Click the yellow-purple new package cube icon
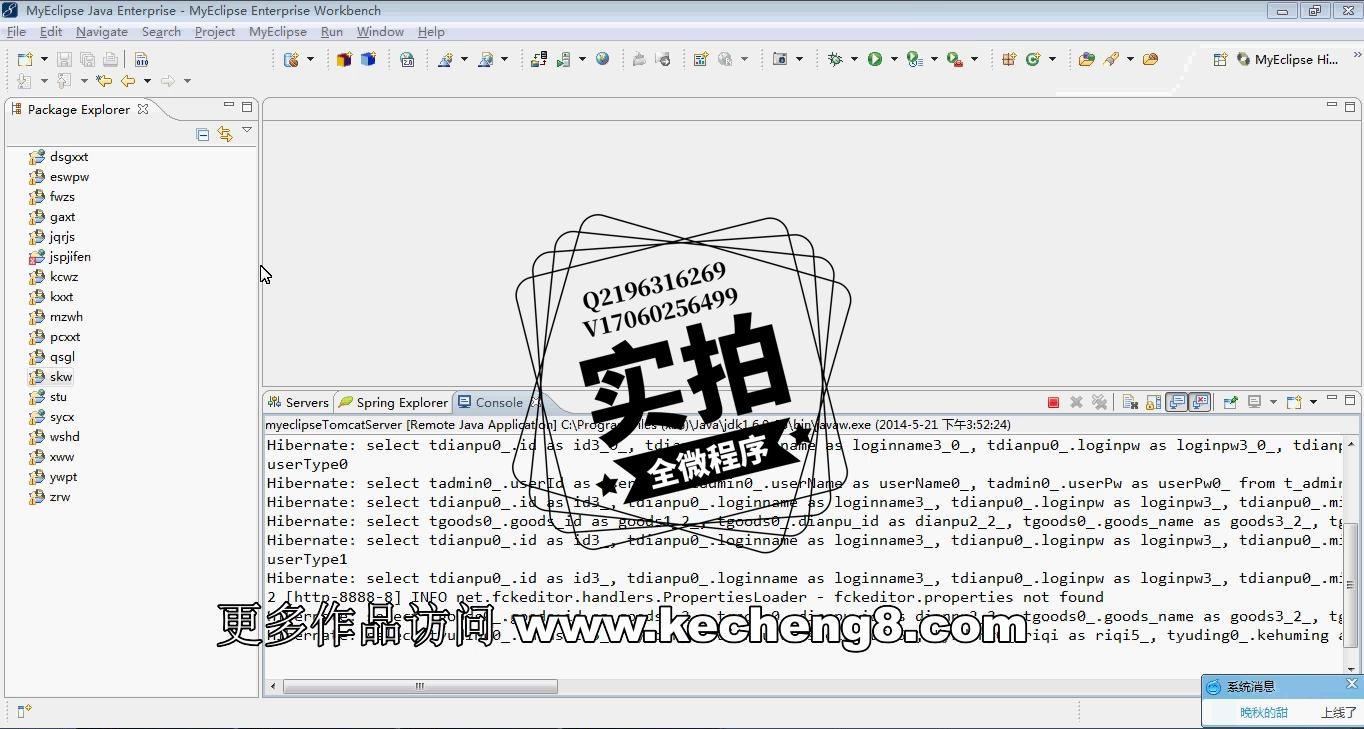1364x729 pixels. [x=344, y=59]
